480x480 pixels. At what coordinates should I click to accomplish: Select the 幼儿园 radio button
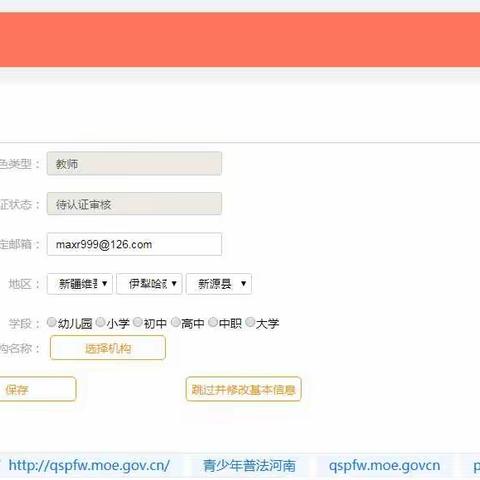pyautogui.click(x=52, y=322)
